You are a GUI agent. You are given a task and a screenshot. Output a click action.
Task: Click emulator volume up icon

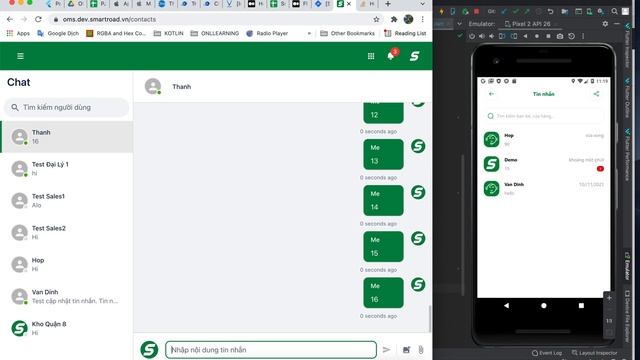pos(482,36)
